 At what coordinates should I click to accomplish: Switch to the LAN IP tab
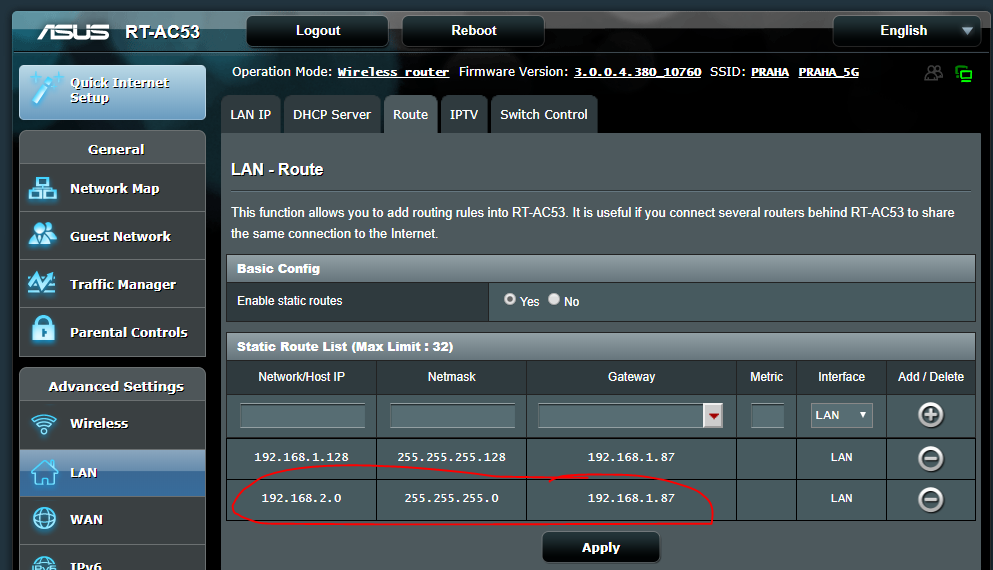pyautogui.click(x=251, y=115)
